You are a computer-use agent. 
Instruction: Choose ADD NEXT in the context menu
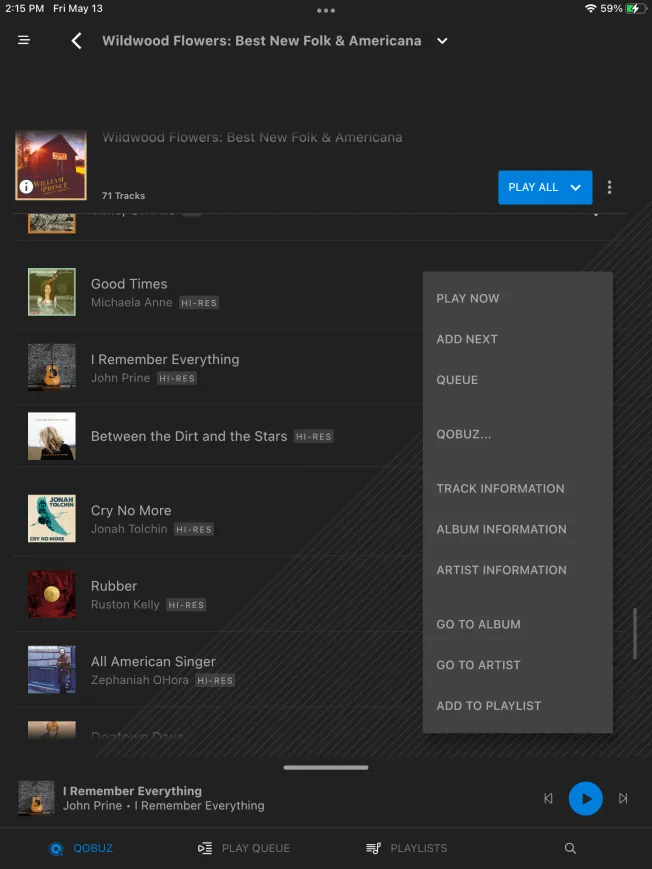[x=467, y=339]
